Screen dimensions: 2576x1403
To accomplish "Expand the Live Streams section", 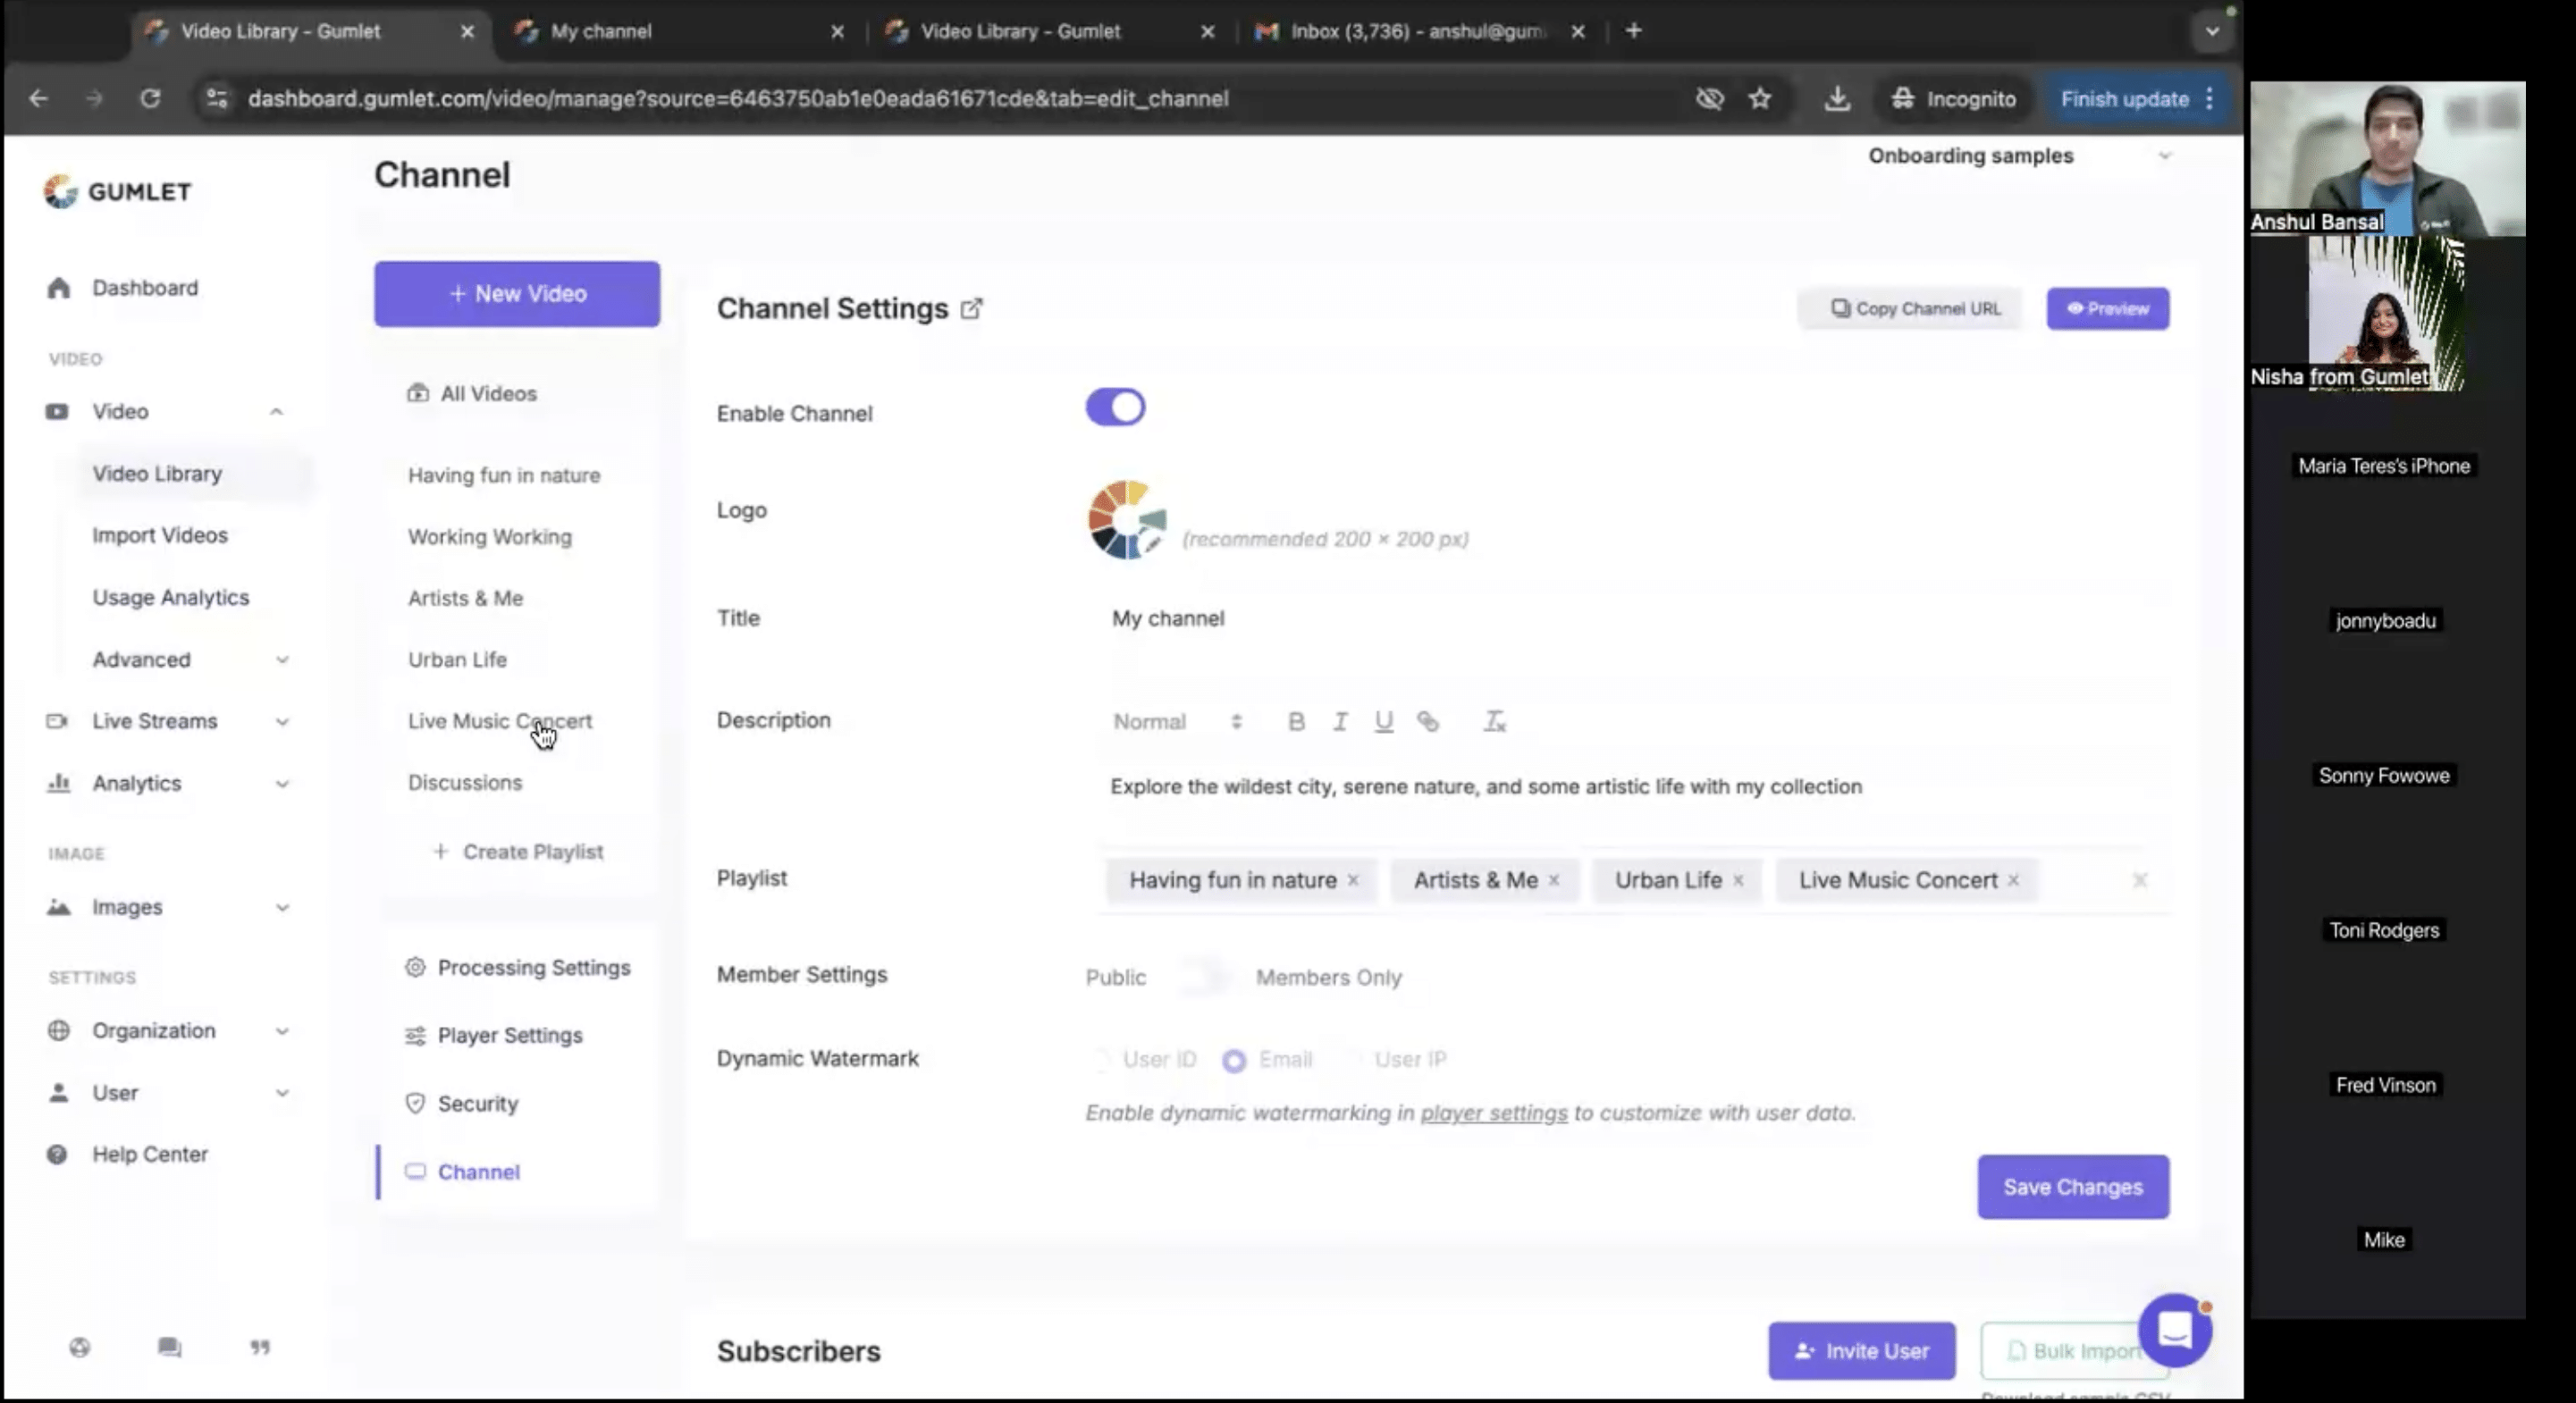I will (x=282, y=722).
